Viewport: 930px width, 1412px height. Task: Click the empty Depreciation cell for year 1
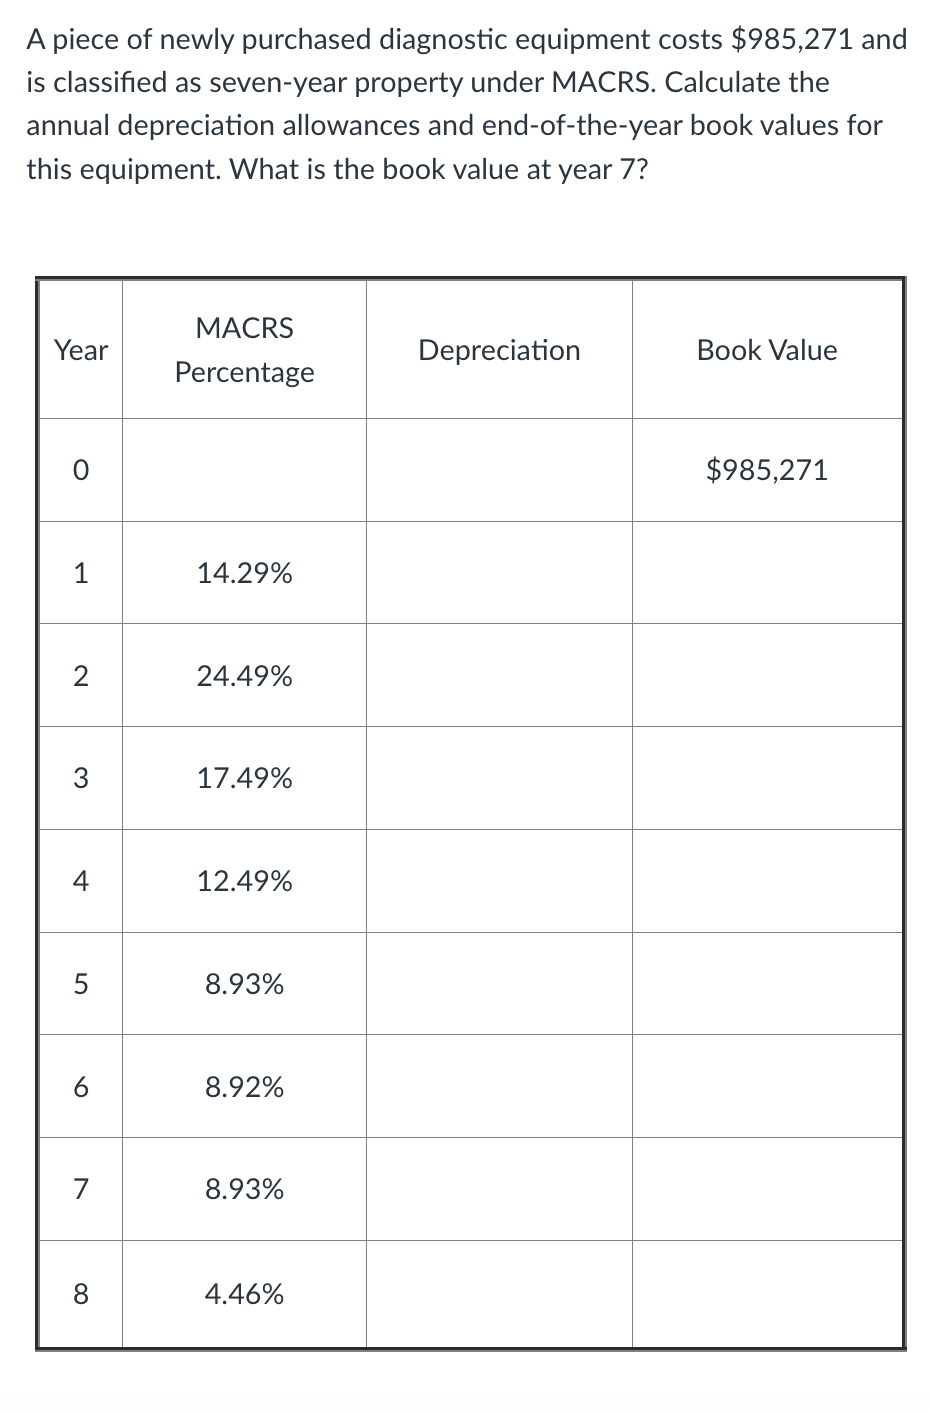pyautogui.click(x=499, y=574)
